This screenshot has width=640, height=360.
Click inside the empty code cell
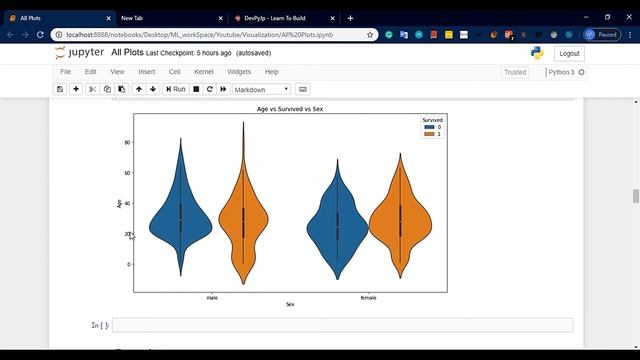pyautogui.click(x=343, y=325)
